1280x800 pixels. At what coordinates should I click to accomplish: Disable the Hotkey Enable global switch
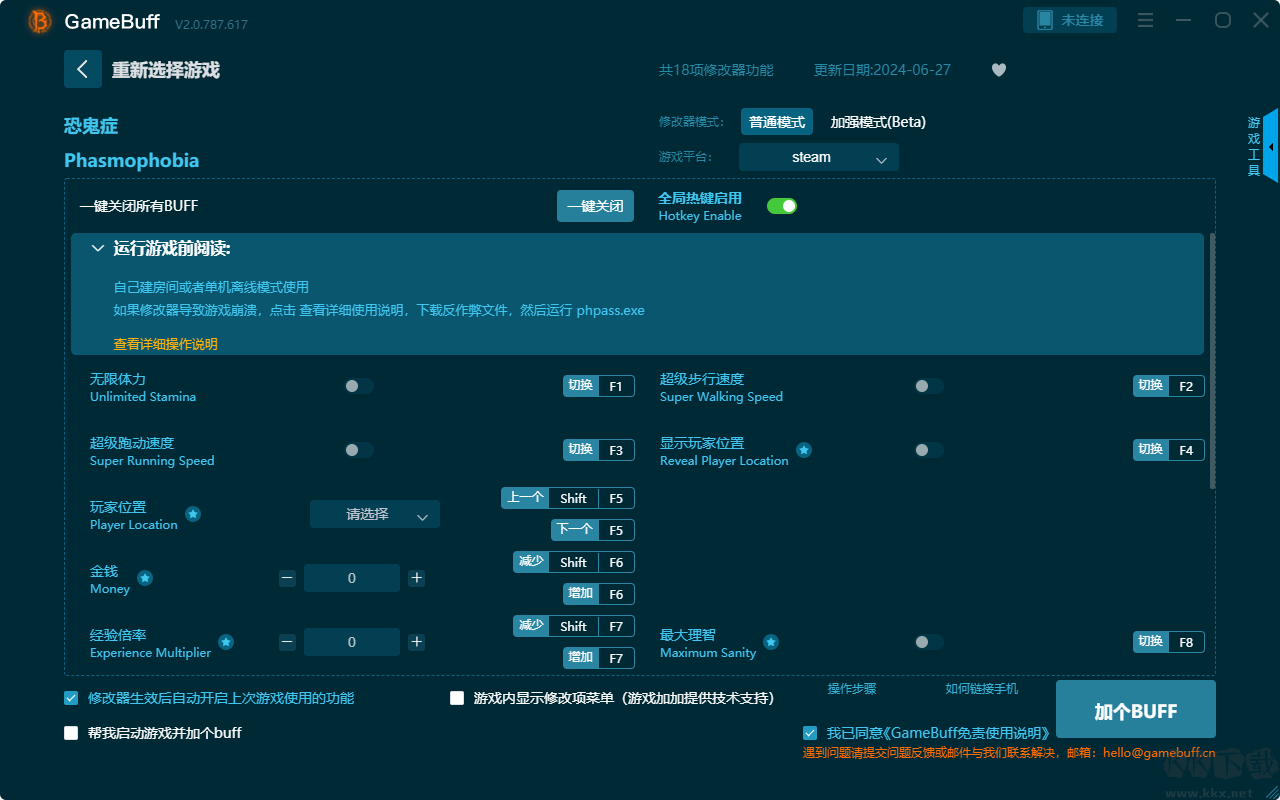point(781,205)
